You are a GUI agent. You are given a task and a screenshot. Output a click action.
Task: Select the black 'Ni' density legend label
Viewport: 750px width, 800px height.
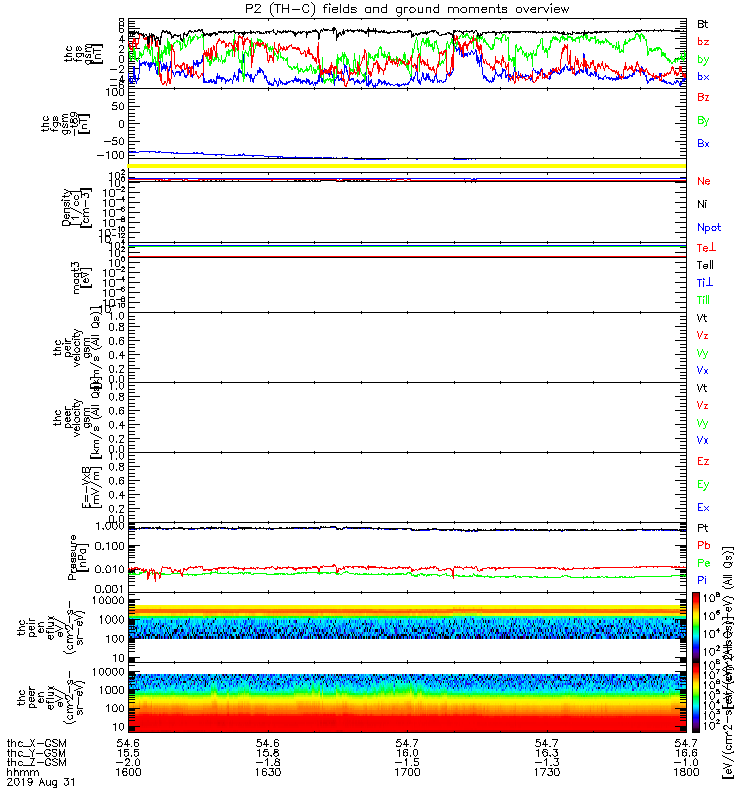pyautogui.click(x=702, y=204)
